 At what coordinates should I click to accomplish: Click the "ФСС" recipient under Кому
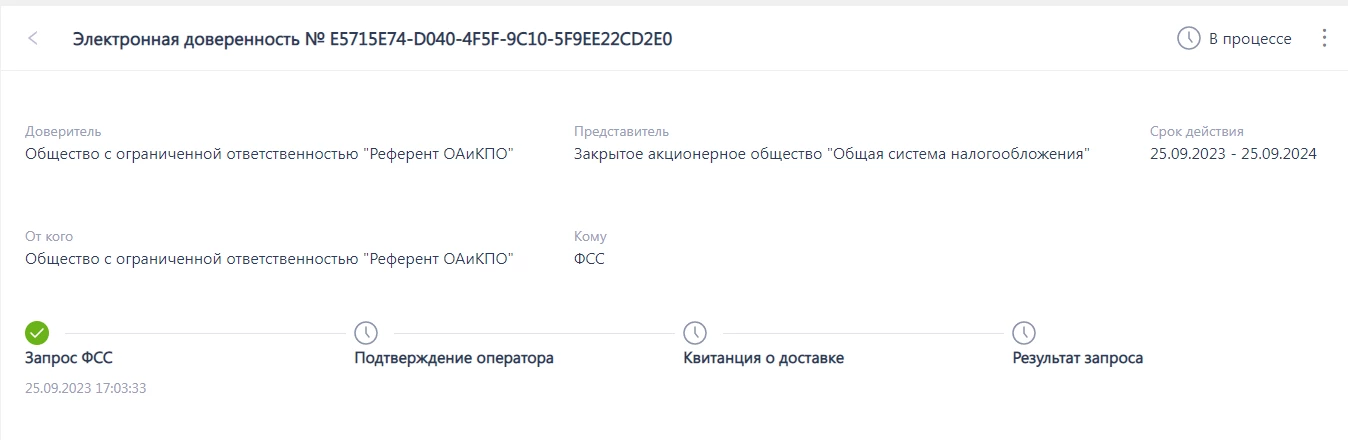point(589,259)
